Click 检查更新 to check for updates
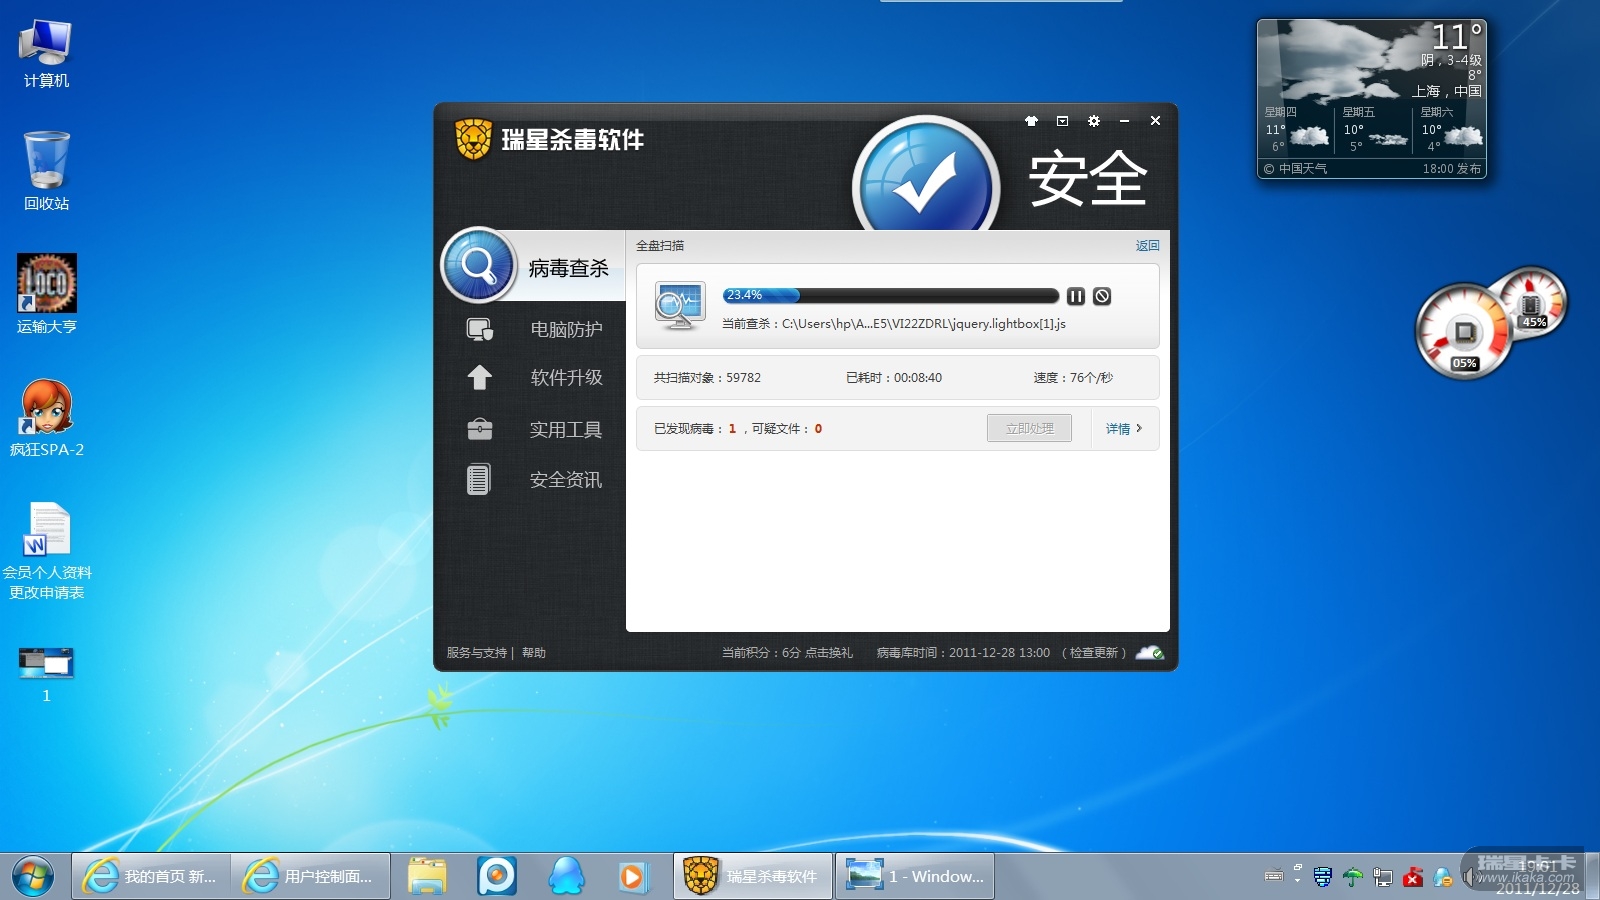 [1094, 653]
